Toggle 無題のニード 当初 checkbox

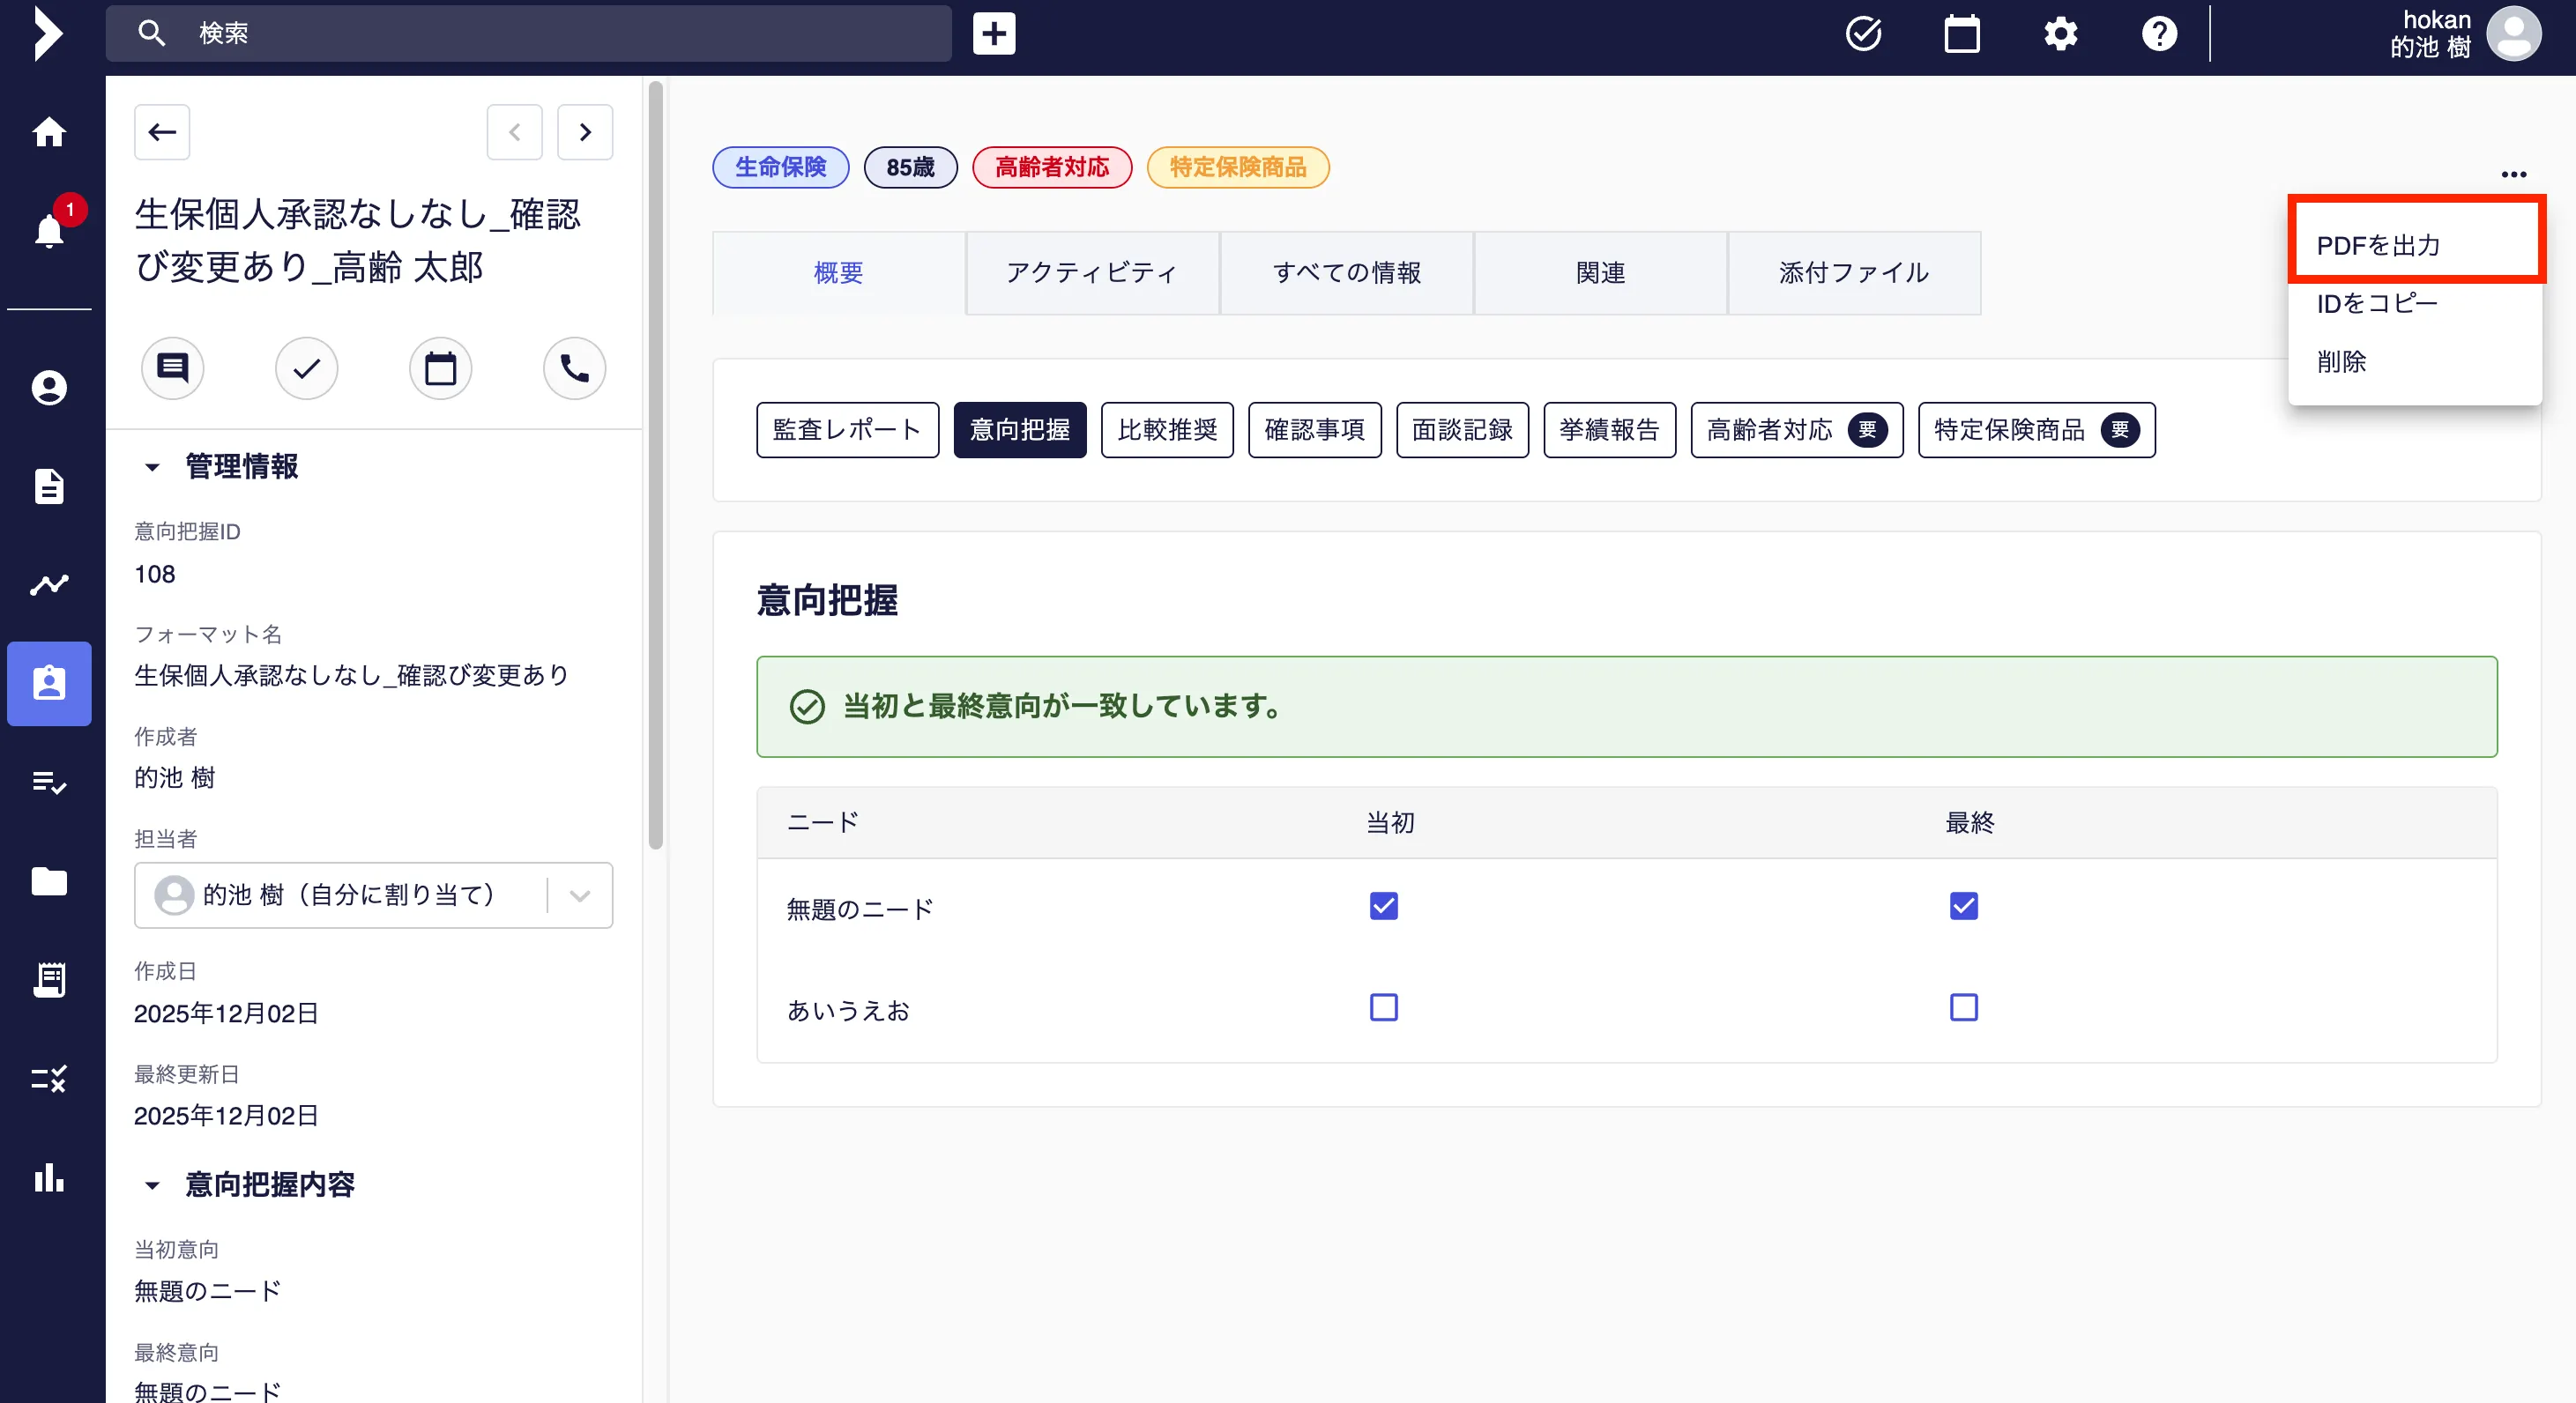tap(1383, 906)
